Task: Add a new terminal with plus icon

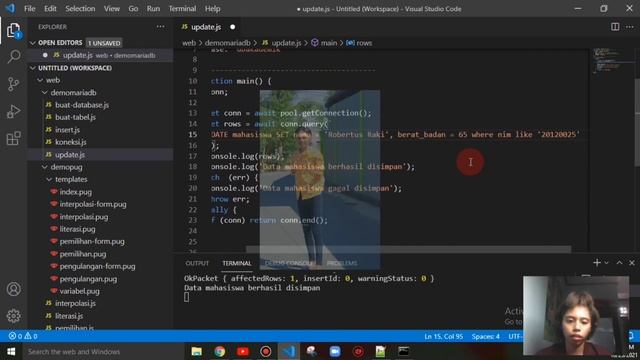Action: 597,263
